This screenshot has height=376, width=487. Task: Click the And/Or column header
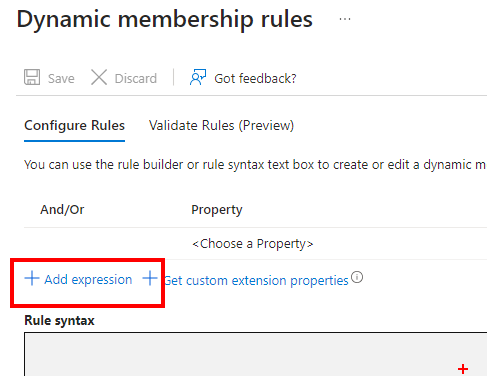(x=62, y=210)
